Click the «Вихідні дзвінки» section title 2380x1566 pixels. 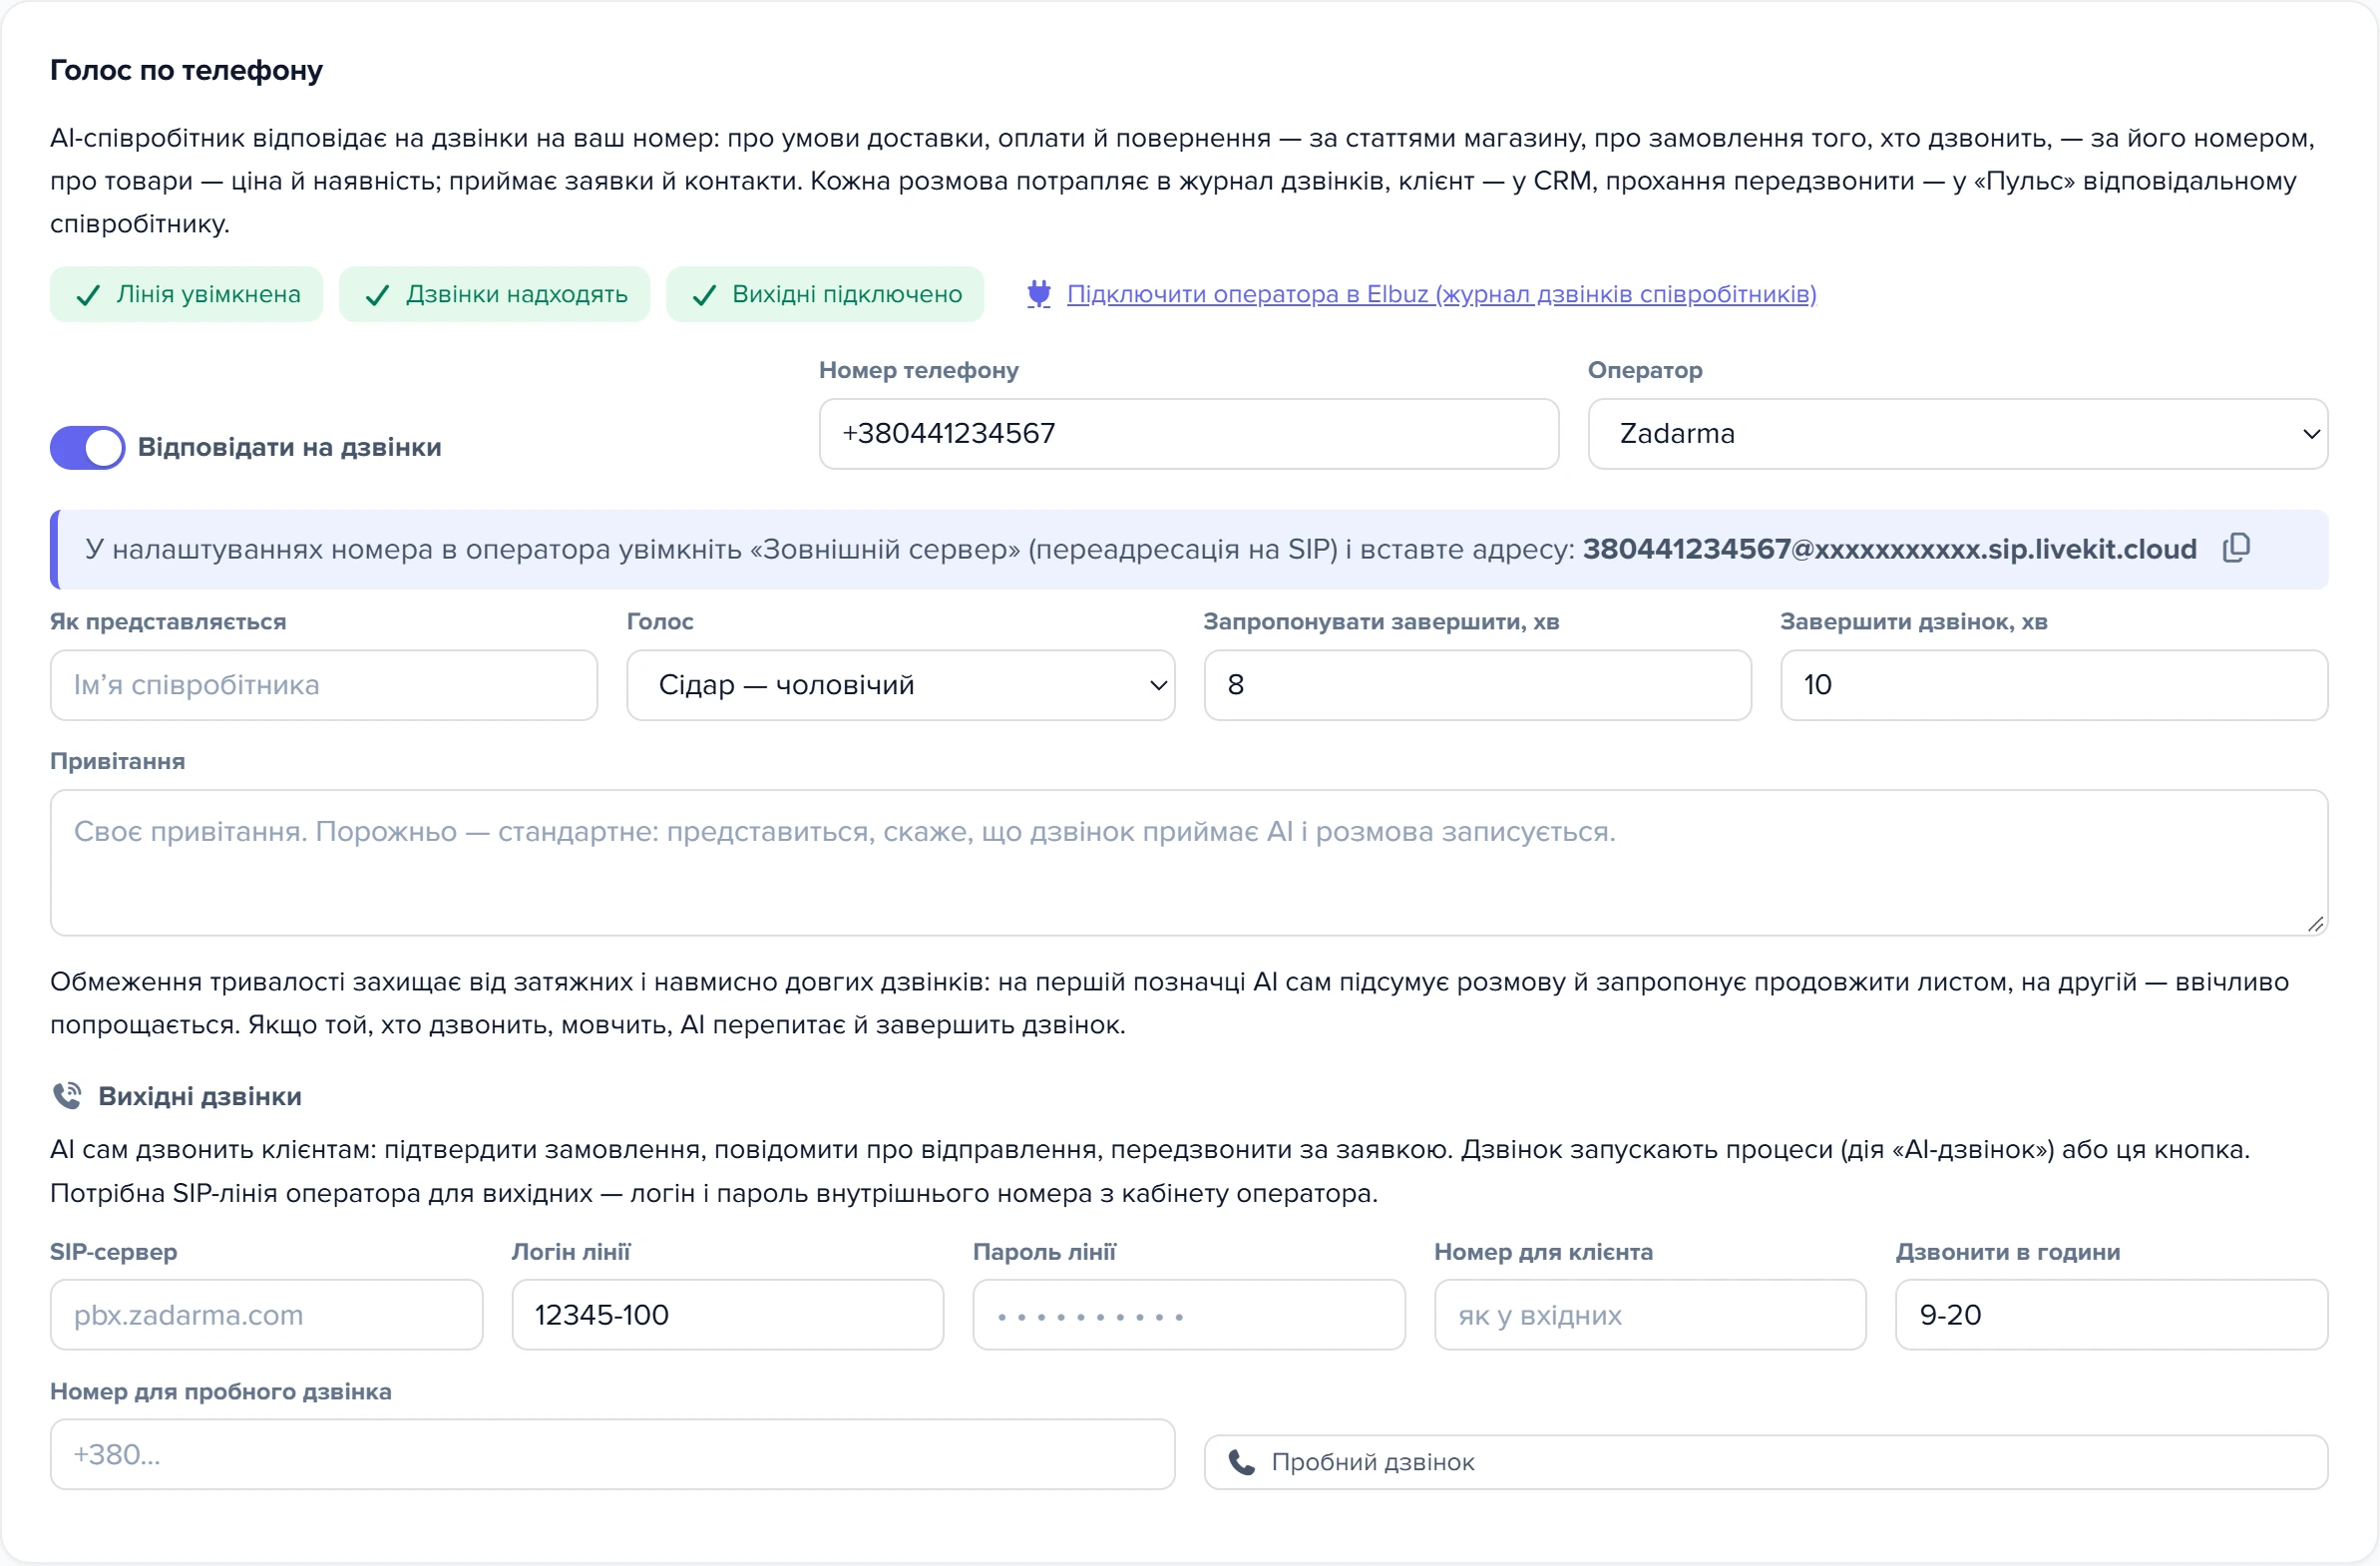coord(200,1096)
